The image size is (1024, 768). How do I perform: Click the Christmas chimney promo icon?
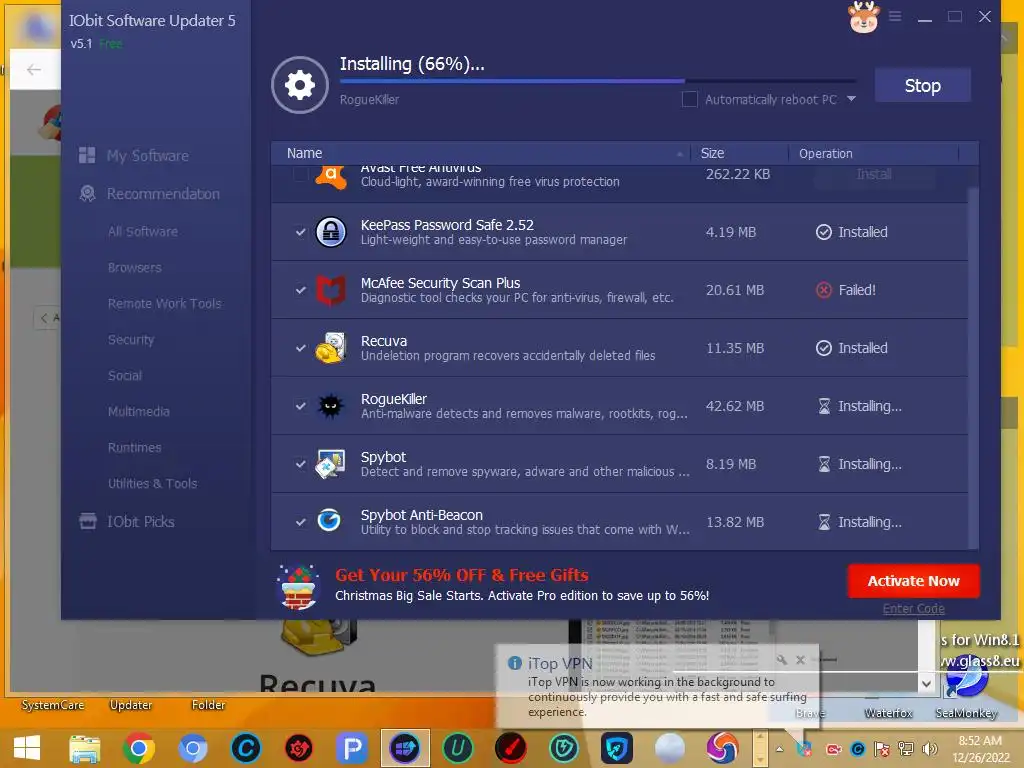click(x=298, y=586)
